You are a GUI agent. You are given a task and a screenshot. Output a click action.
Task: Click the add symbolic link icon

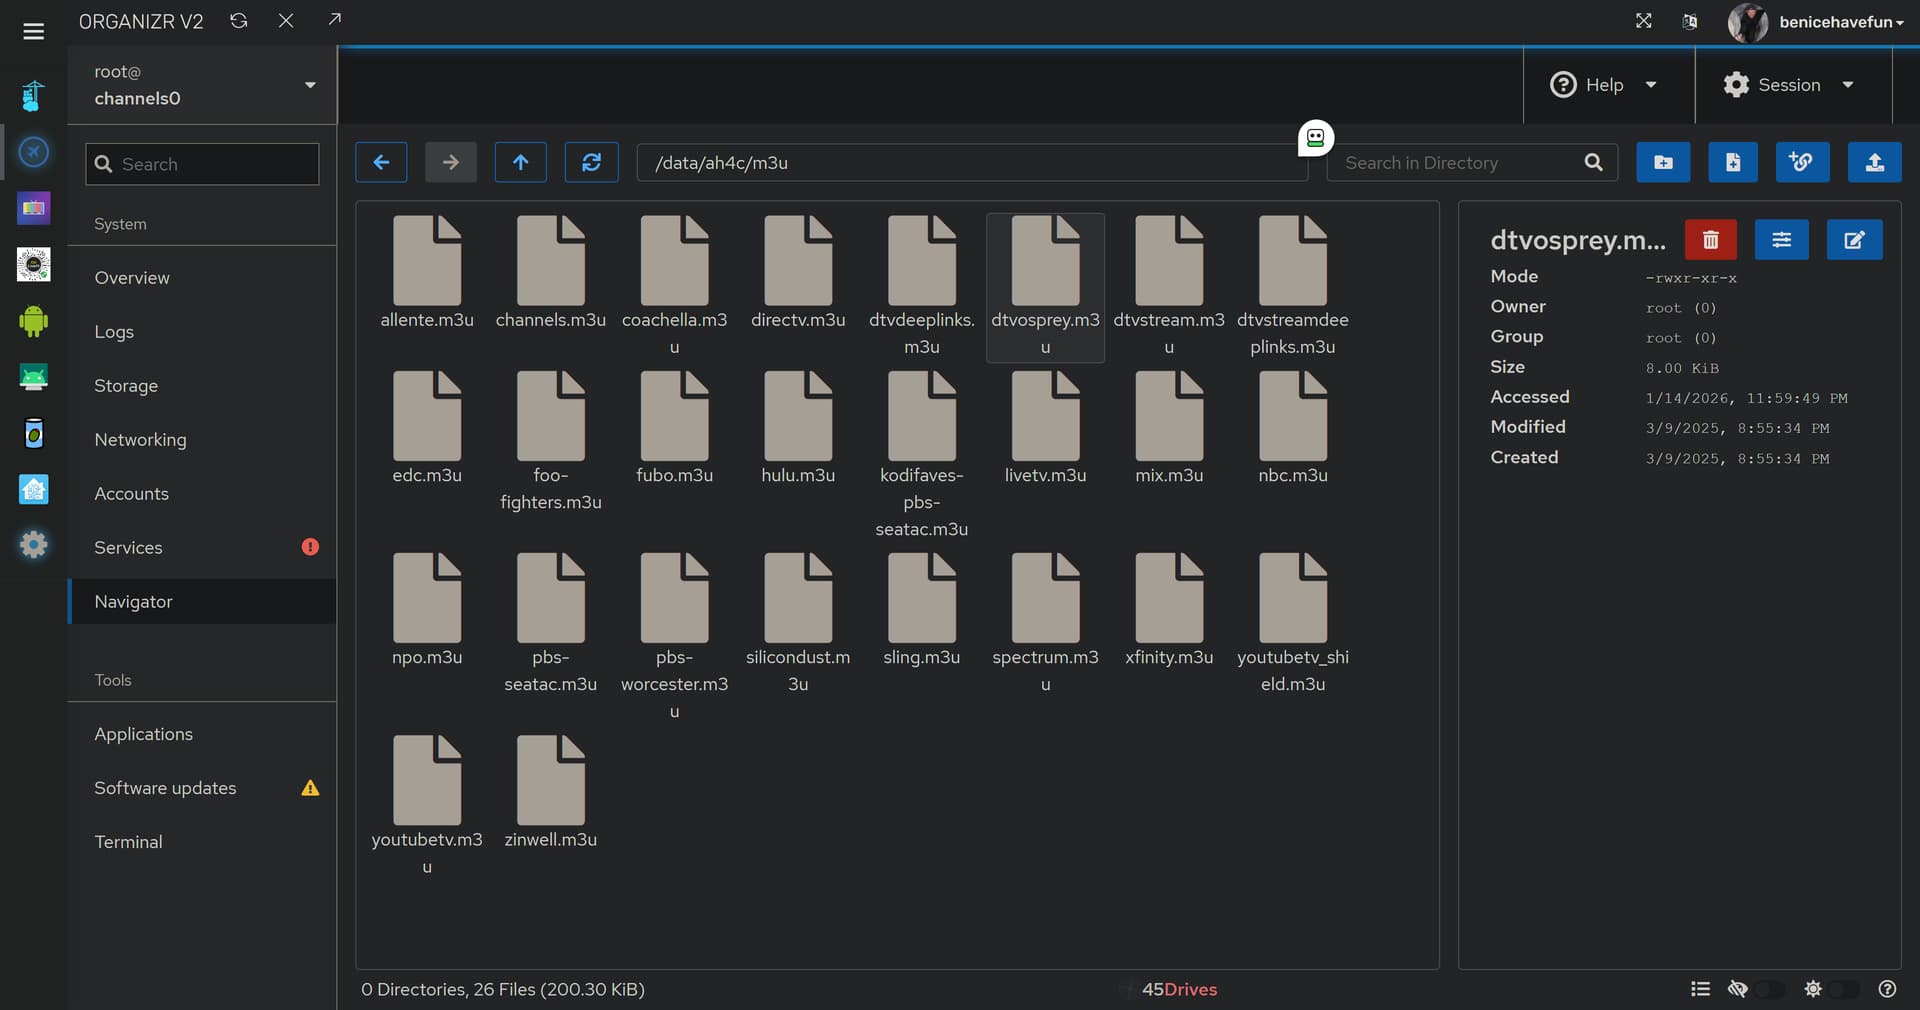pos(1802,162)
